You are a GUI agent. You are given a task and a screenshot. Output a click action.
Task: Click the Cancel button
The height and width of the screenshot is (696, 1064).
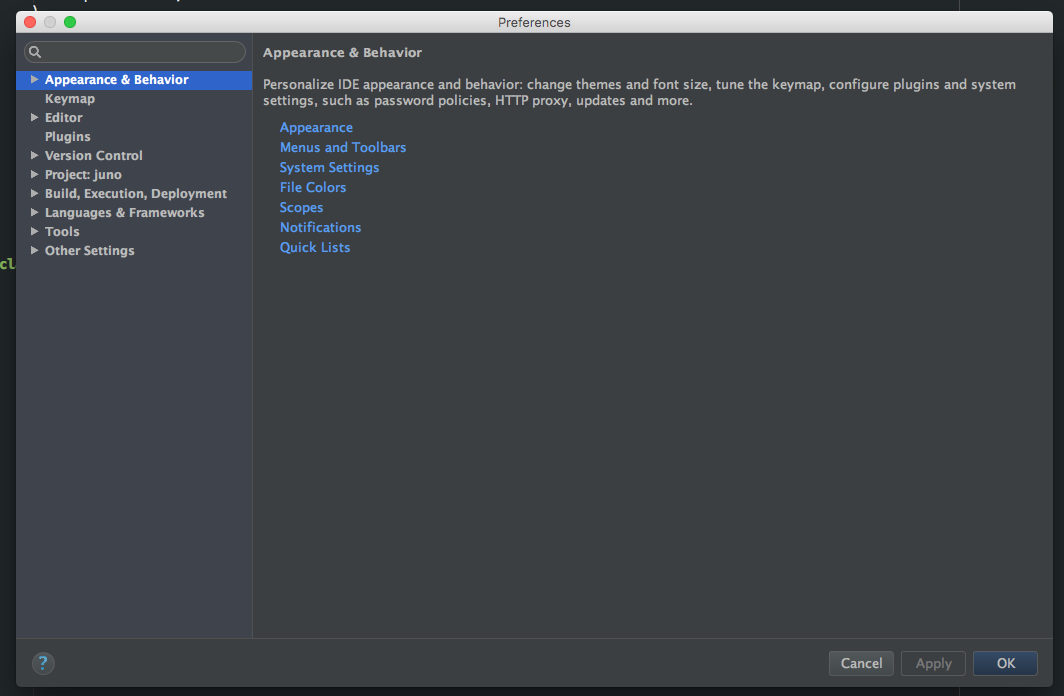pyautogui.click(x=861, y=663)
